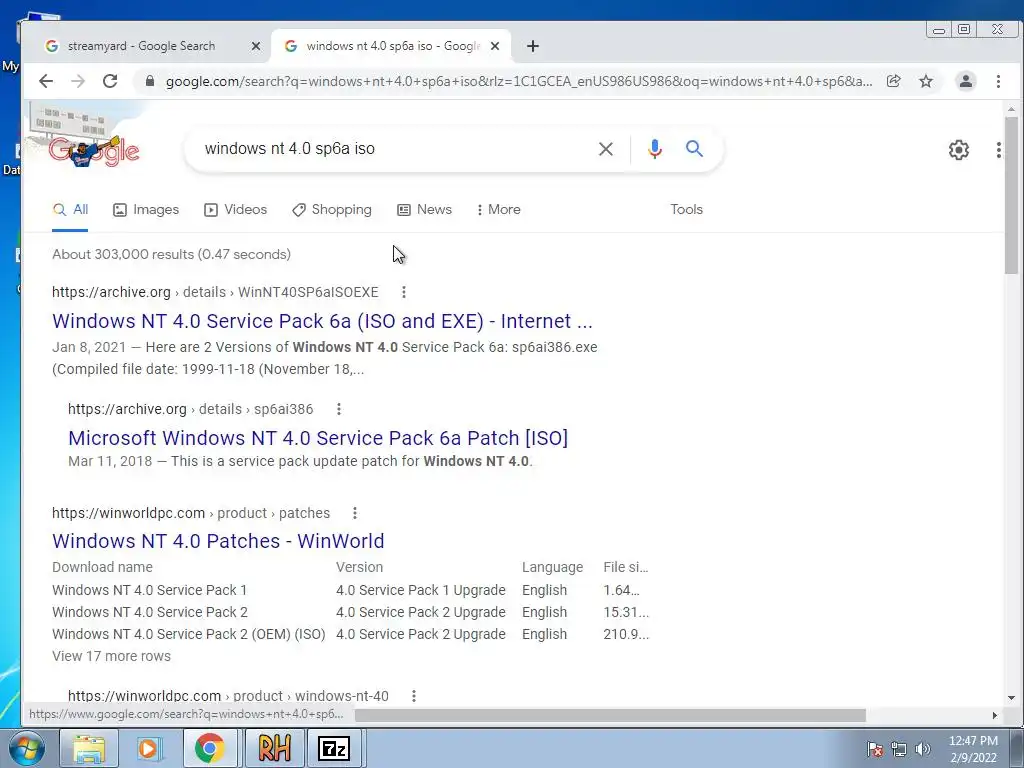Image resolution: width=1024 pixels, height=768 pixels.
Task: Open 7-Zip from the taskbar
Action: [334, 748]
